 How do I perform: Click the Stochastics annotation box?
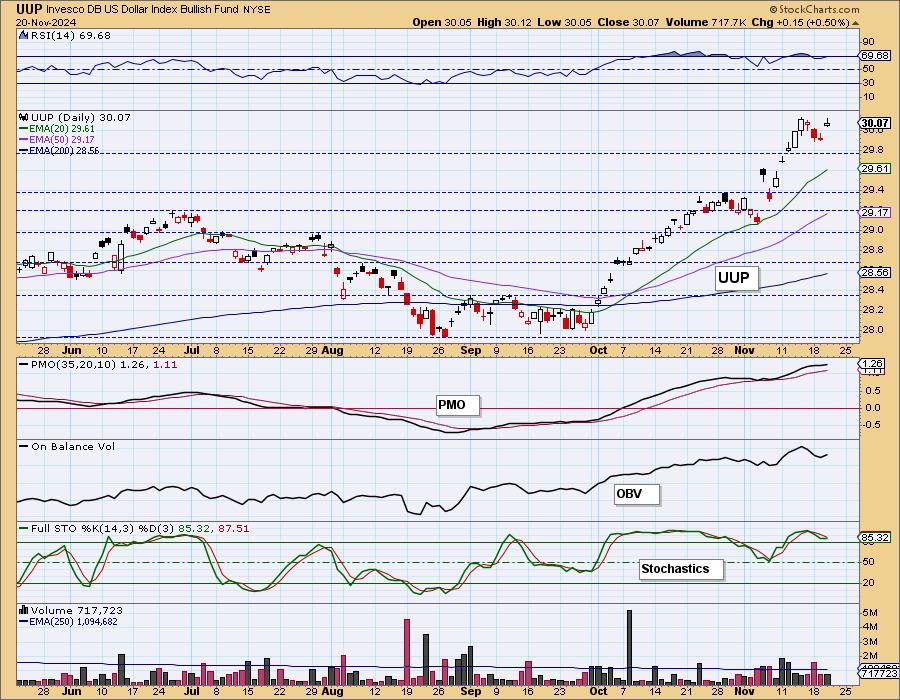click(x=681, y=569)
